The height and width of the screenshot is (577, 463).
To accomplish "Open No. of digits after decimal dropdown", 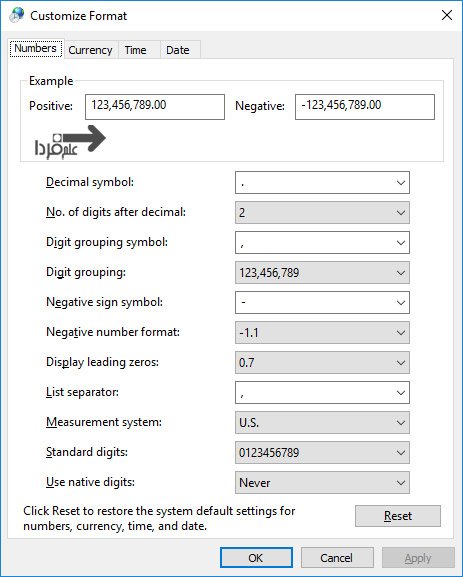I will pyautogui.click(x=322, y=212).
